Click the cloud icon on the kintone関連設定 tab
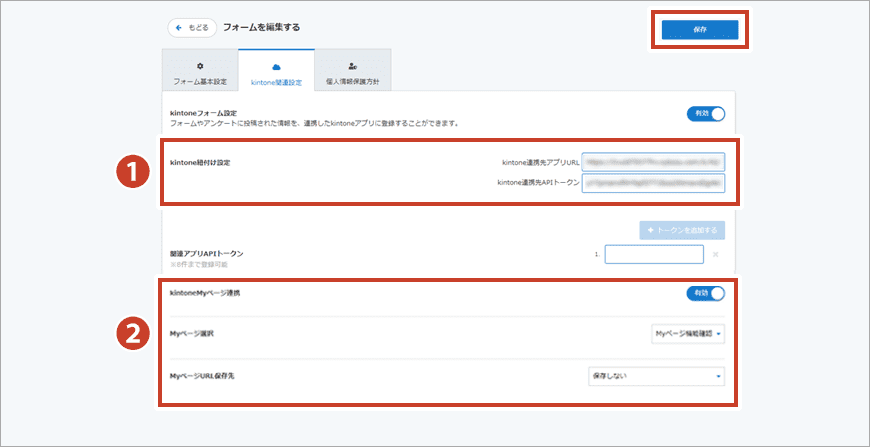The height and width of the screenshot is (447, 870). pos(276,65)
